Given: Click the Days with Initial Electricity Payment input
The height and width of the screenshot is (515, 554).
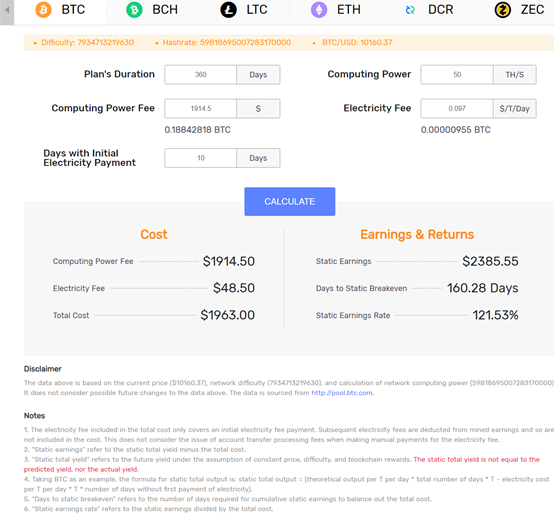Looking at the screenshot, I should pos(201,158).
